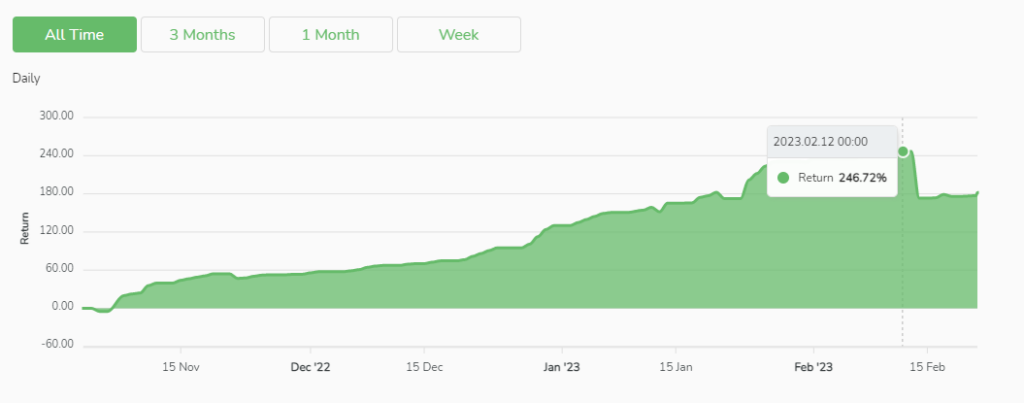Click the Daily label above the chart
The height and width of the screenshot is (403, 1024).
coord(26,78)
